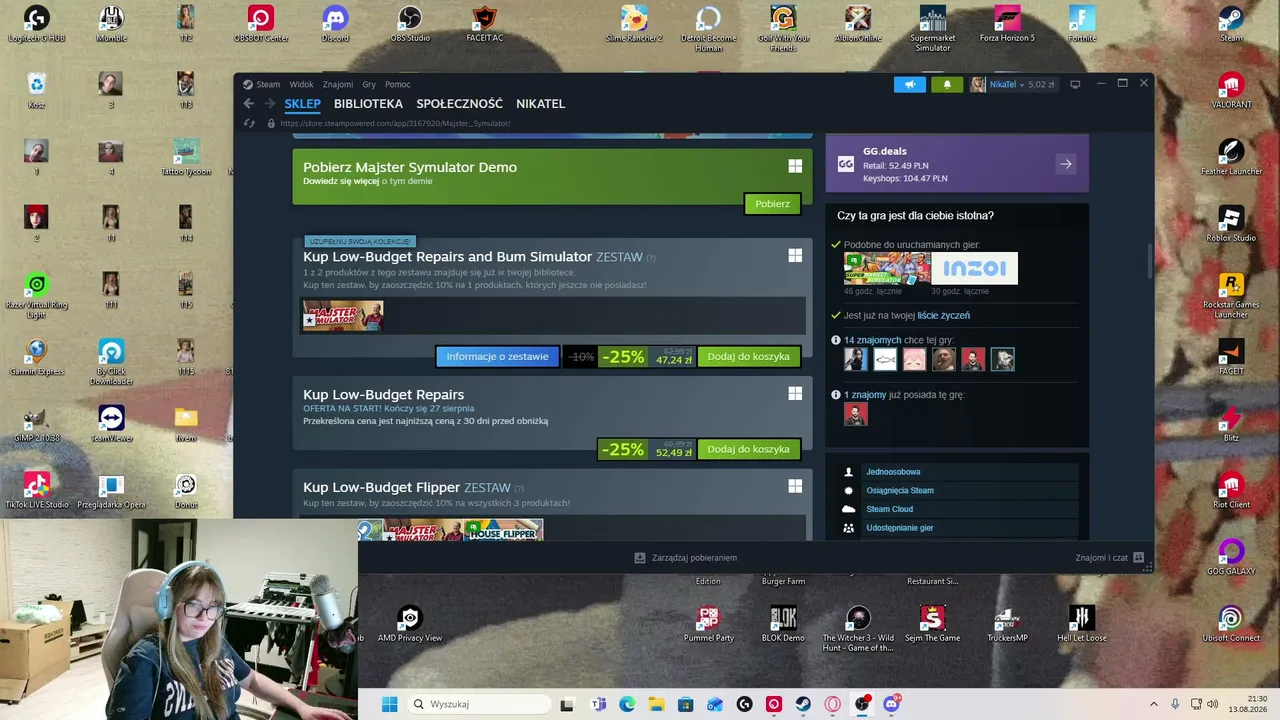
Task: Open OBS Studio desktop shortcut
Action: pos(410,25)
